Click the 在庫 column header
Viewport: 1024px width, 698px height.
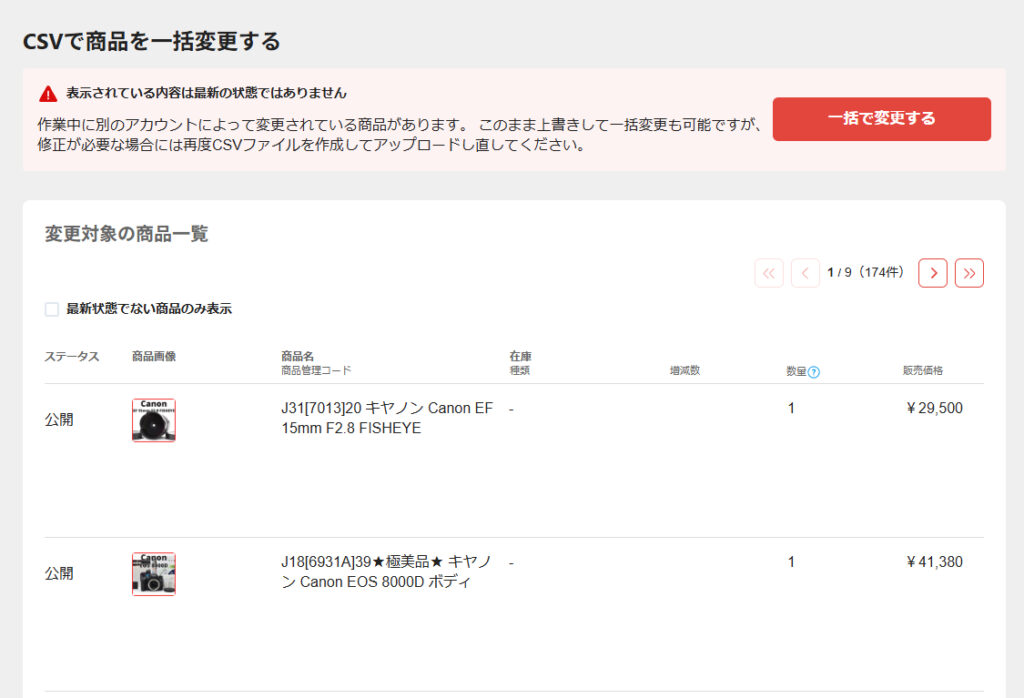pos(520,356)
